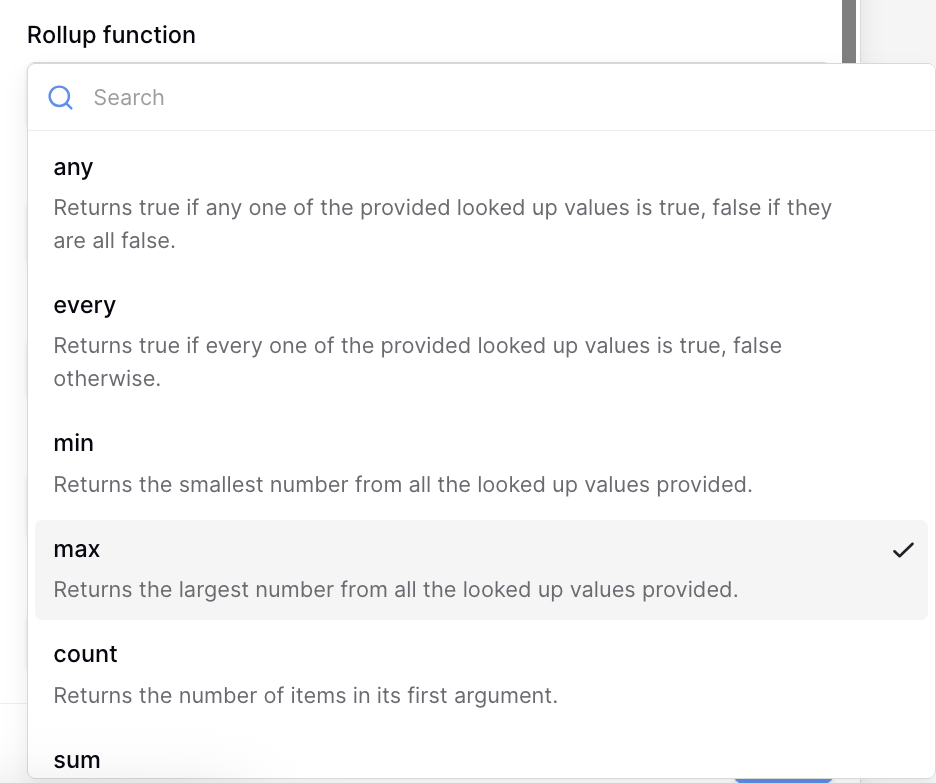
Task: Focus the Search input field
Action: [x=450, y=98]
